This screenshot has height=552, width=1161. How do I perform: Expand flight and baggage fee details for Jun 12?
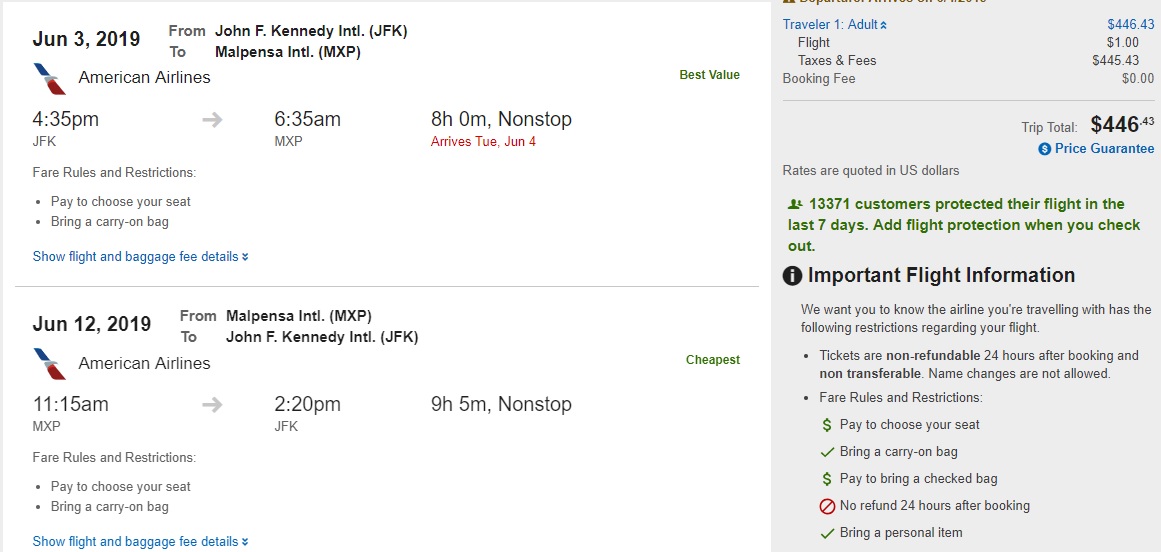140,542
